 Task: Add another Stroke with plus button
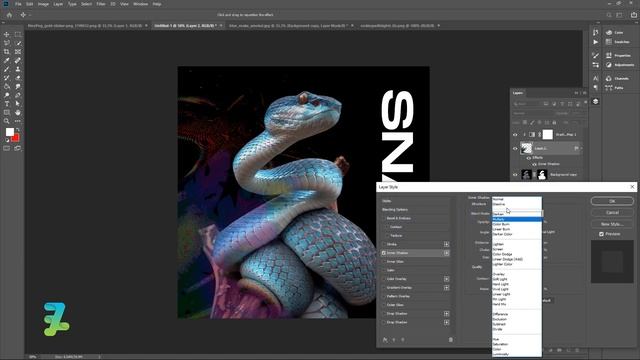pyautogui.click(x=447, y=244)
